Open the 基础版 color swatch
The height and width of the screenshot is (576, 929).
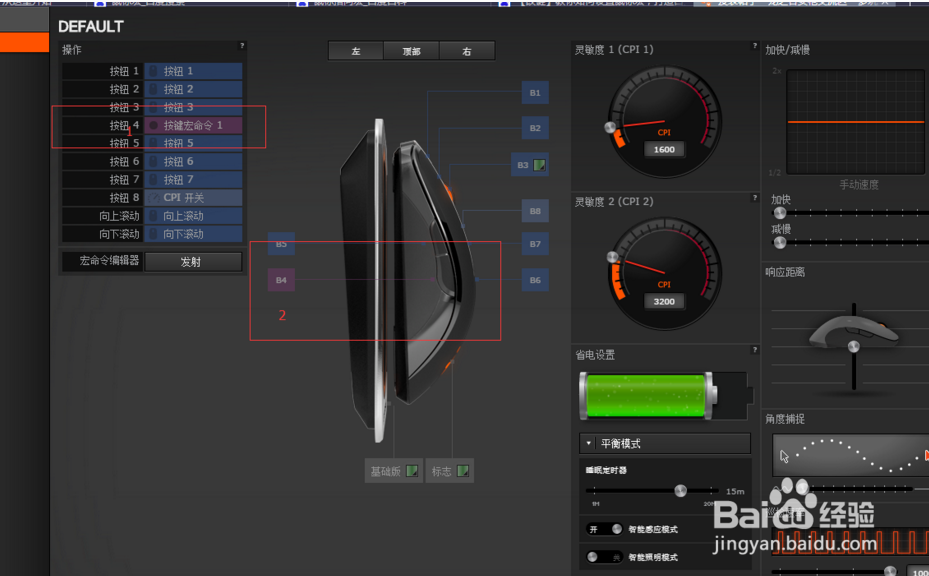click(412, 471)
